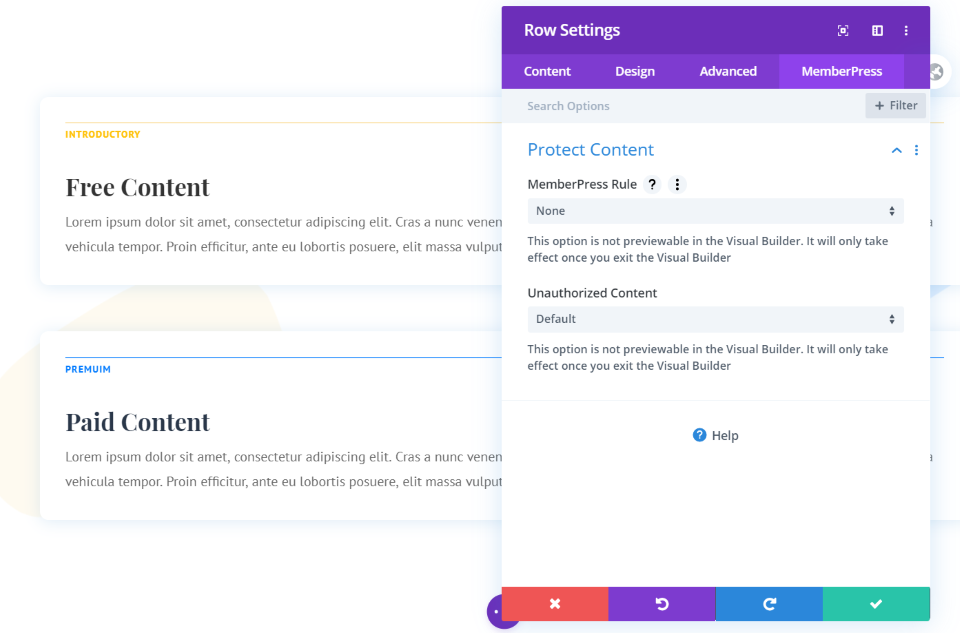
Task: Open MemberPress Rule field options dots
Action: (x=677, y=184)
